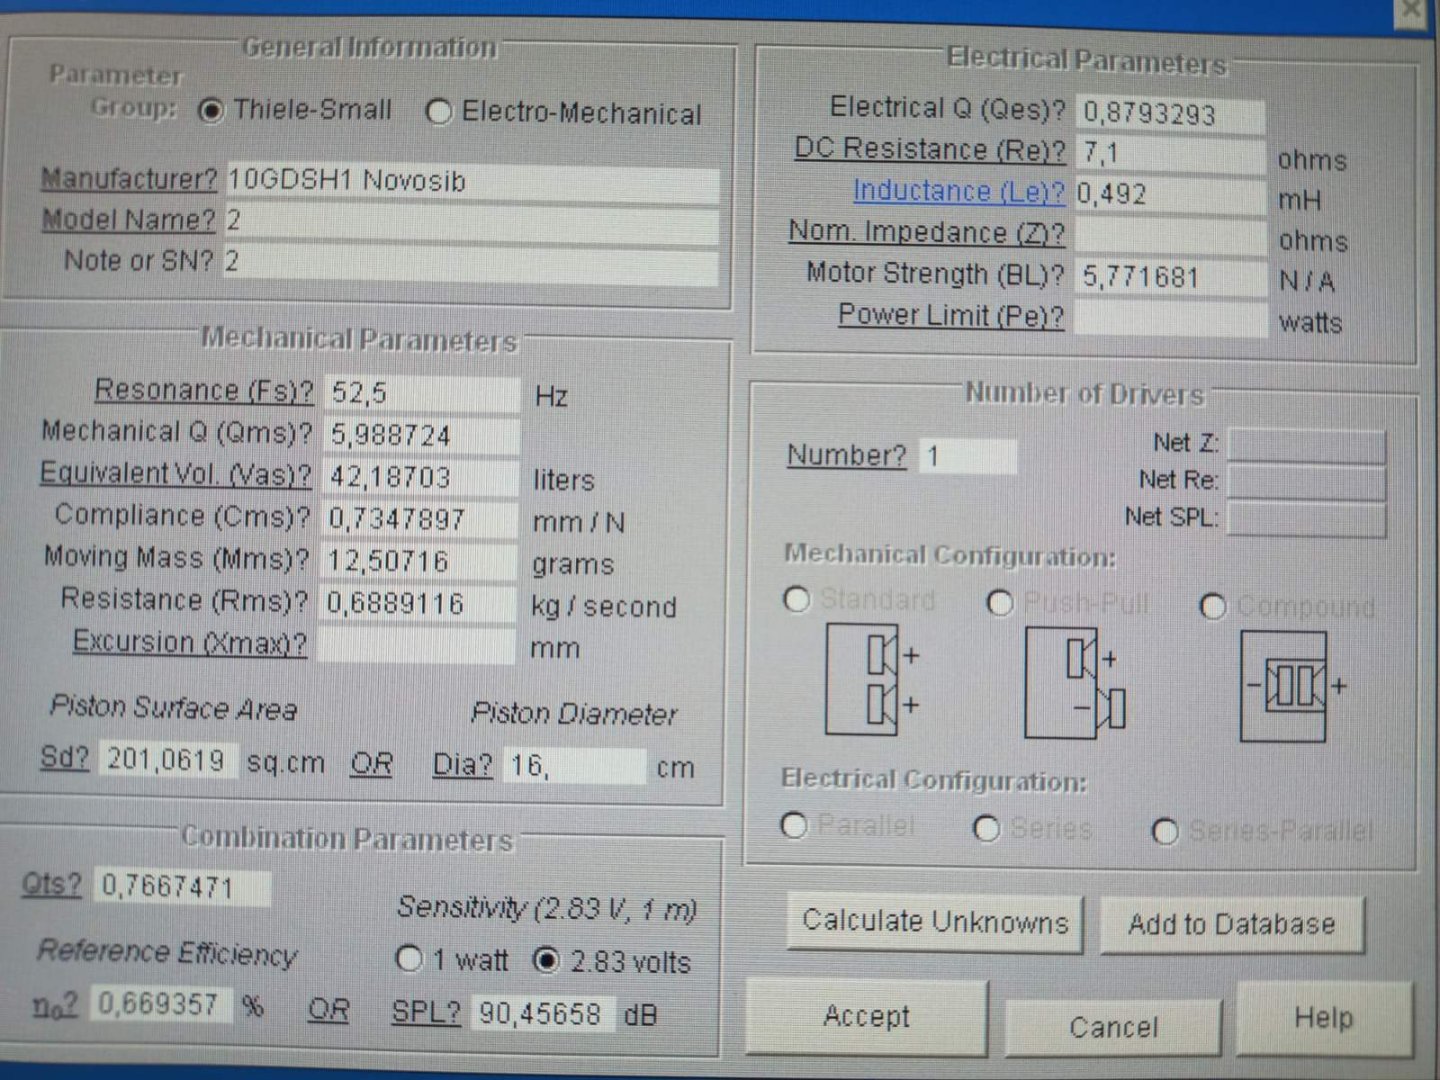Click the Cancel button
Viewport: 1440px width, 1080px height.
click(1112, 1027)
